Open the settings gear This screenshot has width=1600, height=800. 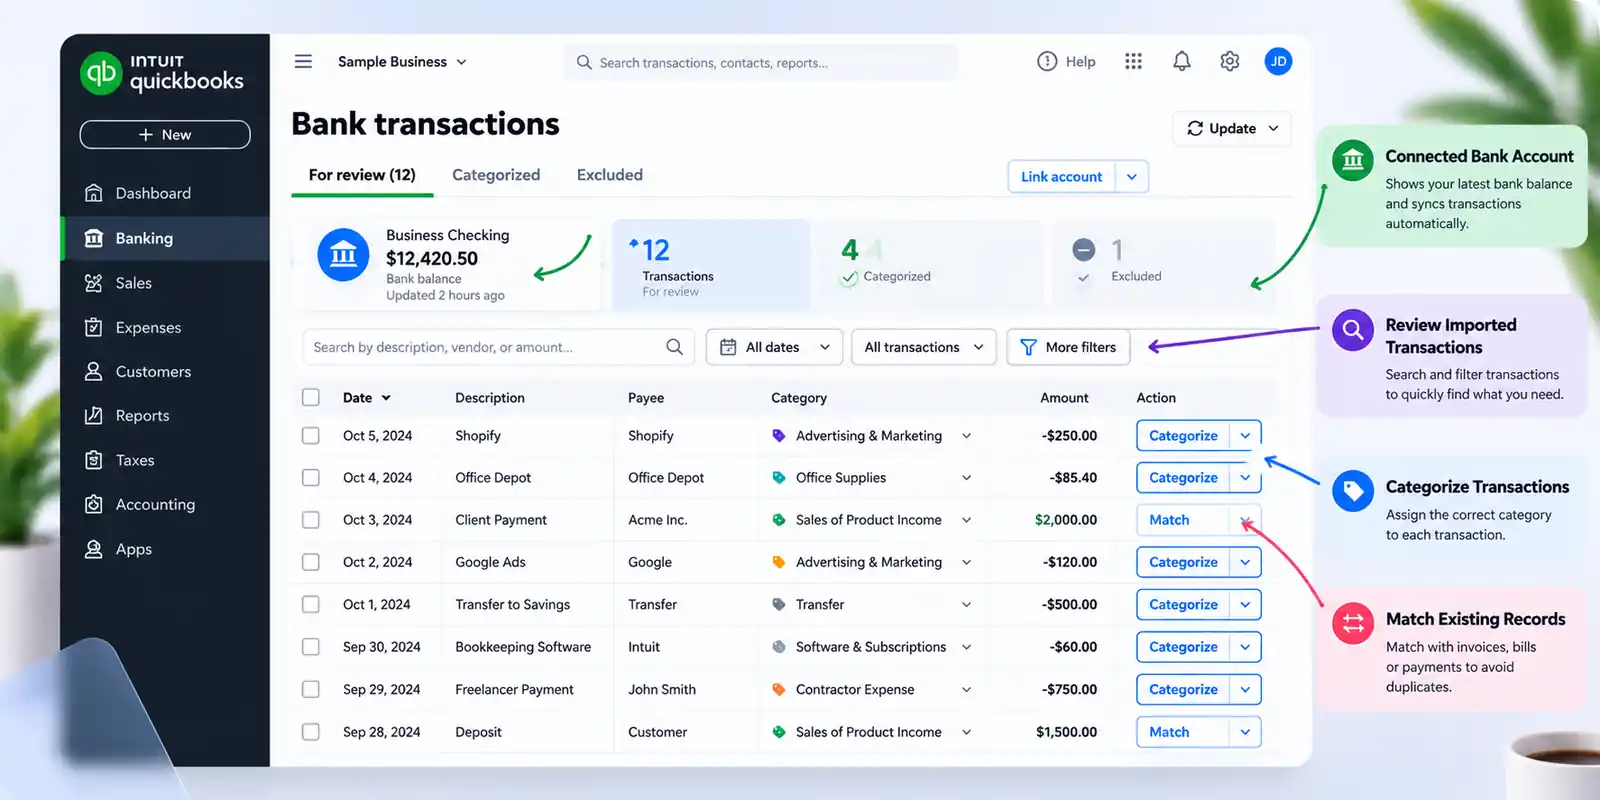coord(1230,62)
